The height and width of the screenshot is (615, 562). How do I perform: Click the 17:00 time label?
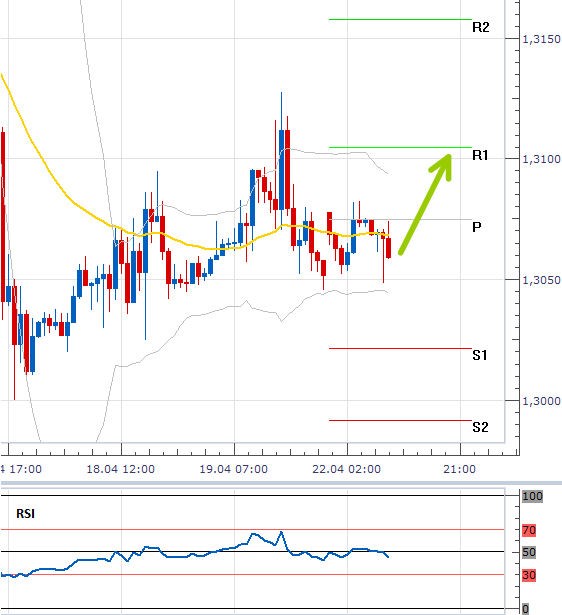pyautogui.click(x=25, y=469)
